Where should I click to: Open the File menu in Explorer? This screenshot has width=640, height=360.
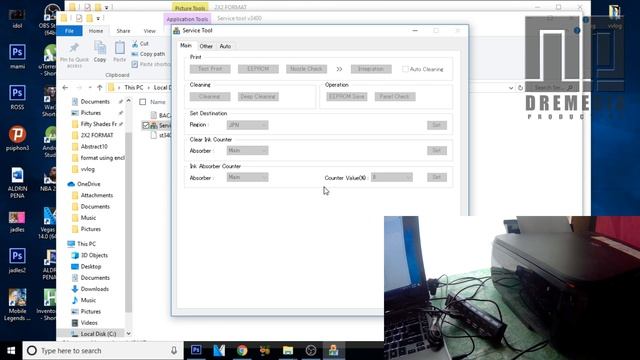[69, 31]
